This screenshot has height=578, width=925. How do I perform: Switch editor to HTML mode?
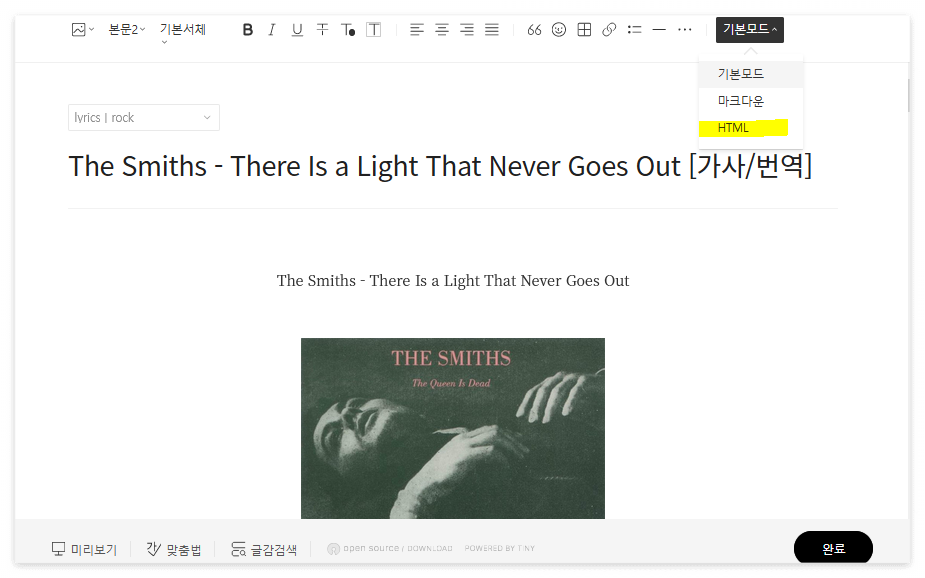coord(750,128)
